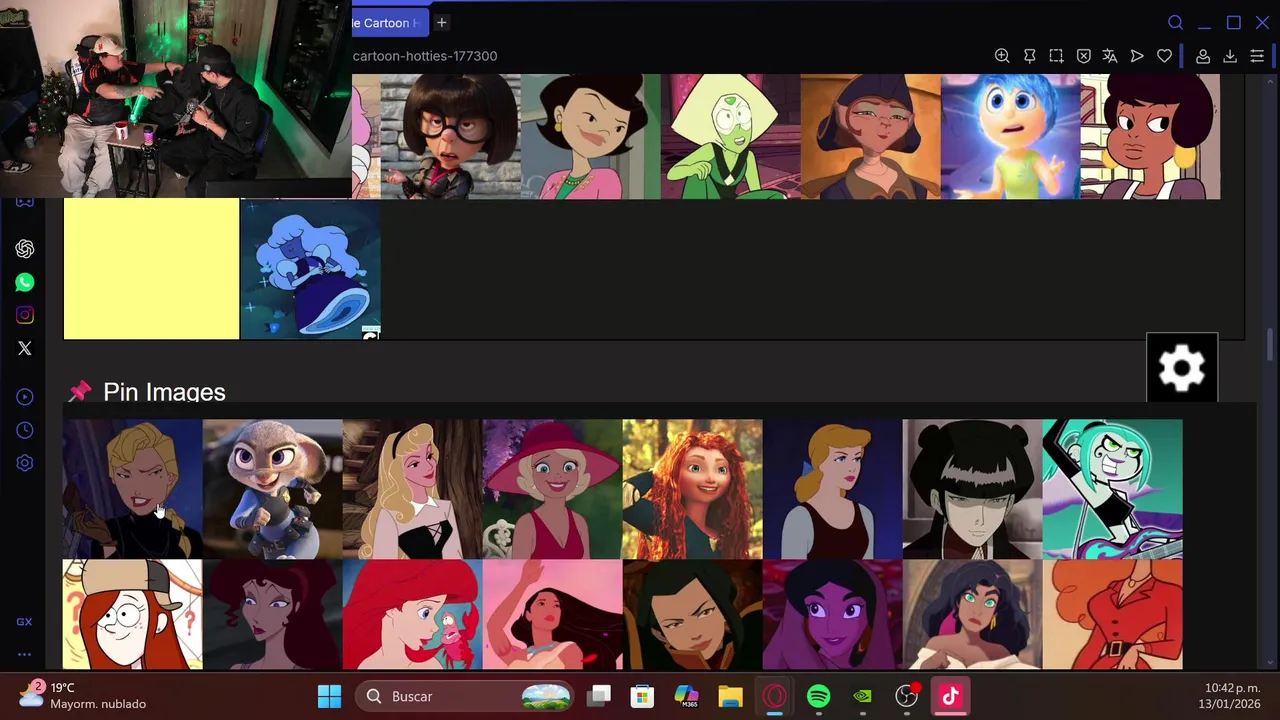Open NVIDIA app from the taskbar

coord(862,696)
